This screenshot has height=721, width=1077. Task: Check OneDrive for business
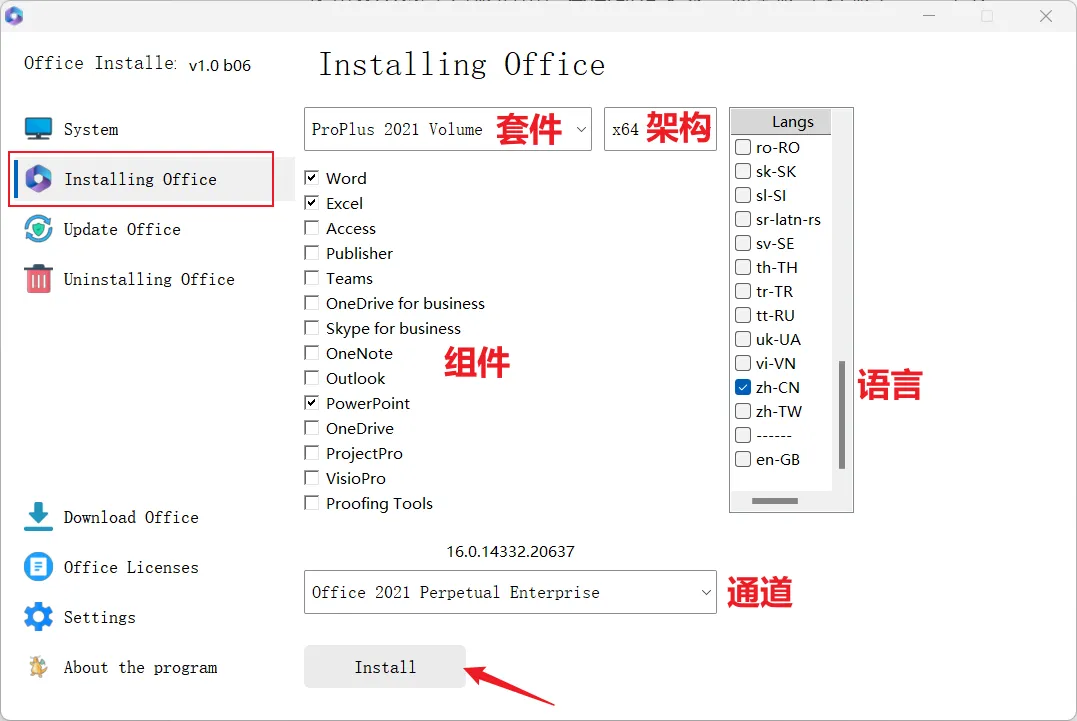click(311, 303)
